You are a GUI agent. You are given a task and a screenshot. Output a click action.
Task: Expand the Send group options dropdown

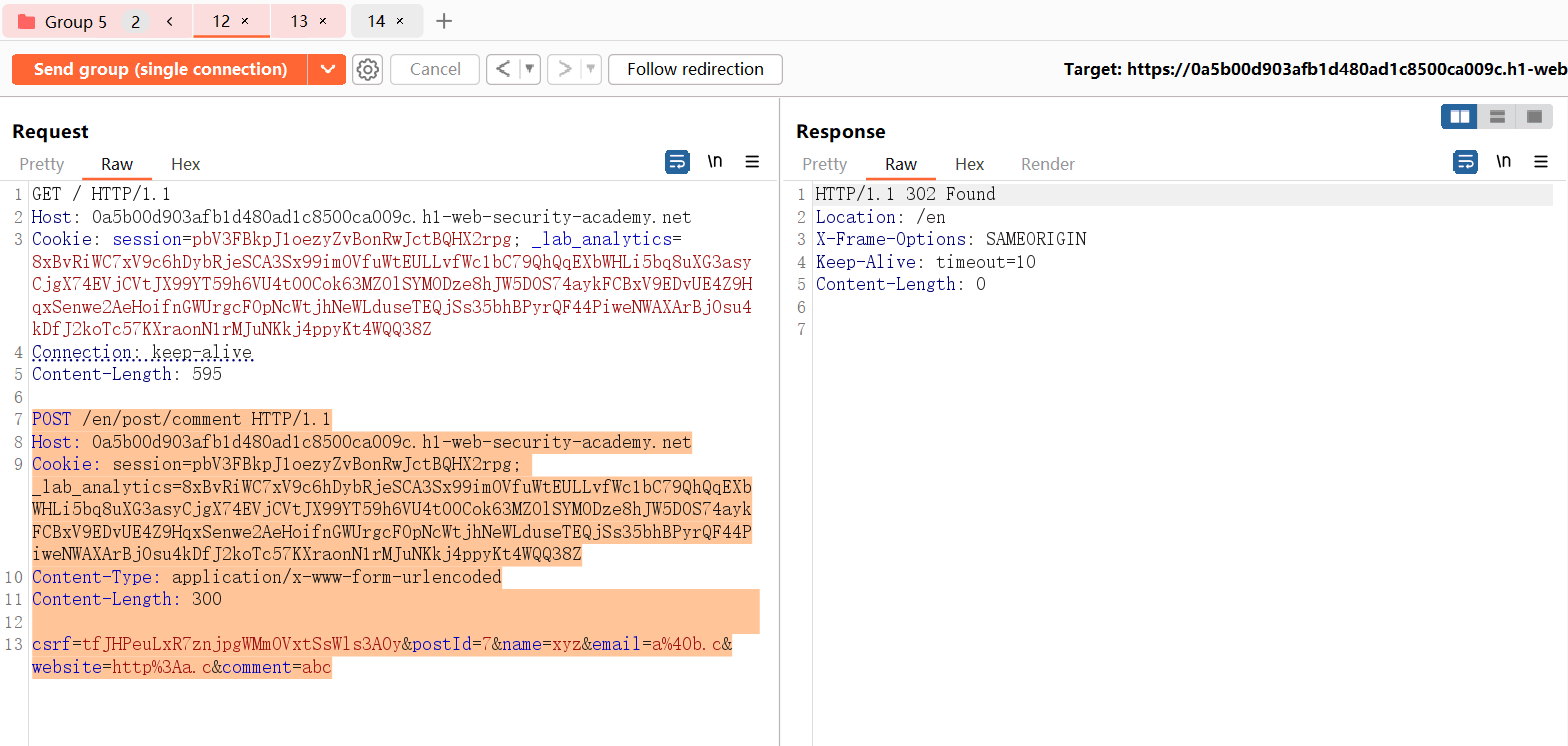[x=326, y=69]
